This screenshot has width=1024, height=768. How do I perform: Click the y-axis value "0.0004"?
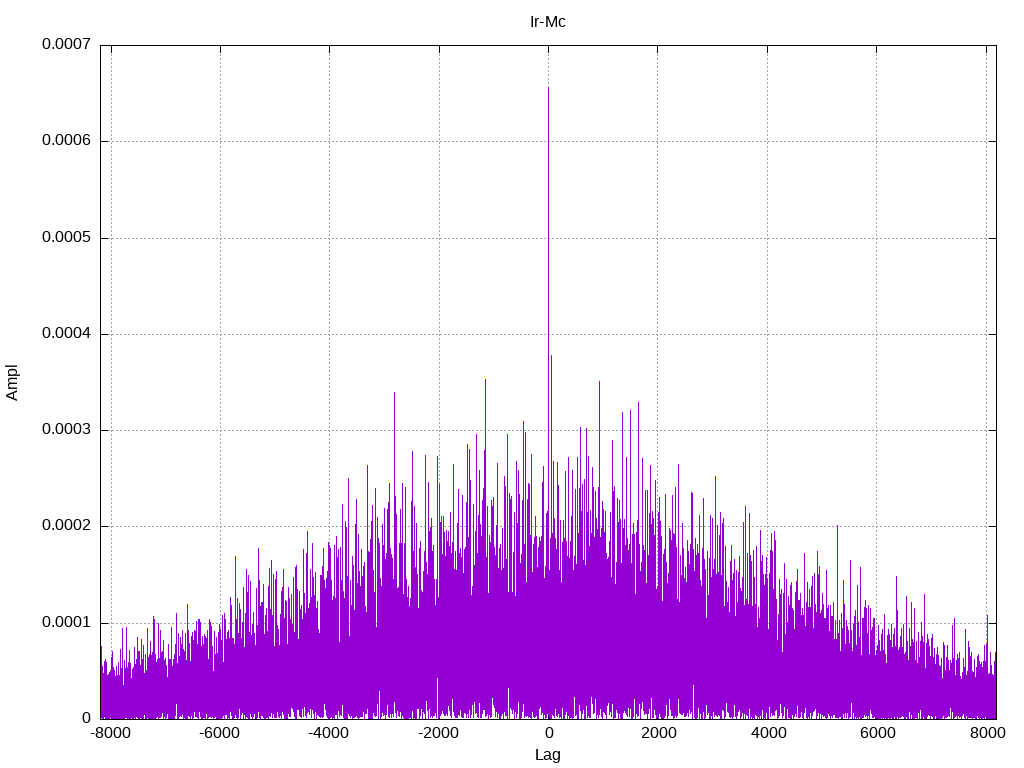[x=66, y=333]
